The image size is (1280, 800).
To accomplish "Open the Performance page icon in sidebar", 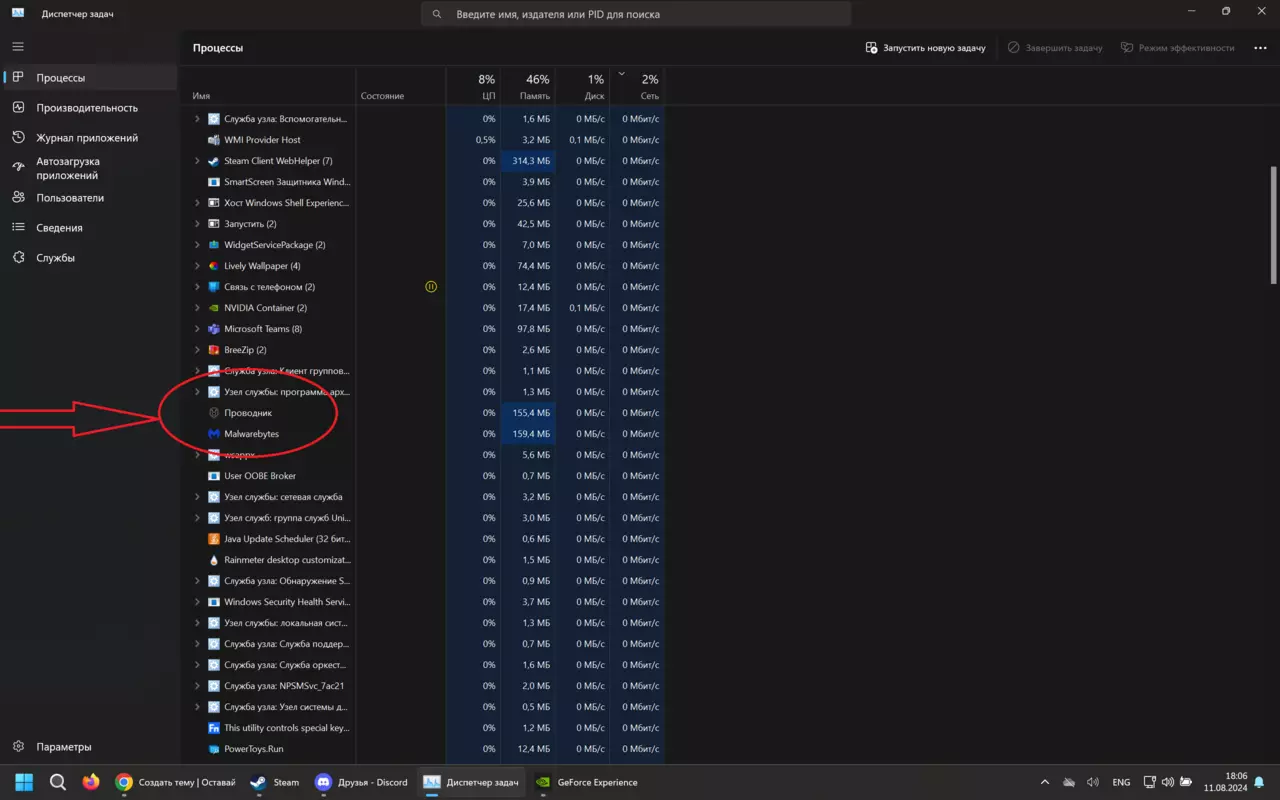I will [18, 108].
